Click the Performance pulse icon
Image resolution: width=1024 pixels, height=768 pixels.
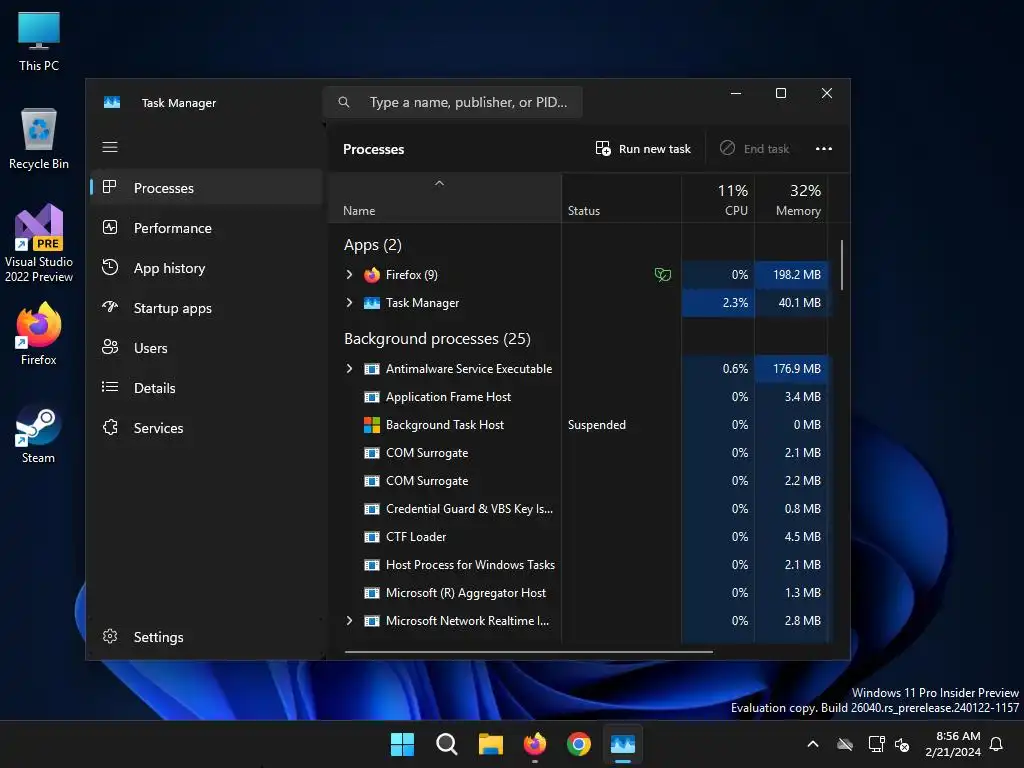point(110,227)
